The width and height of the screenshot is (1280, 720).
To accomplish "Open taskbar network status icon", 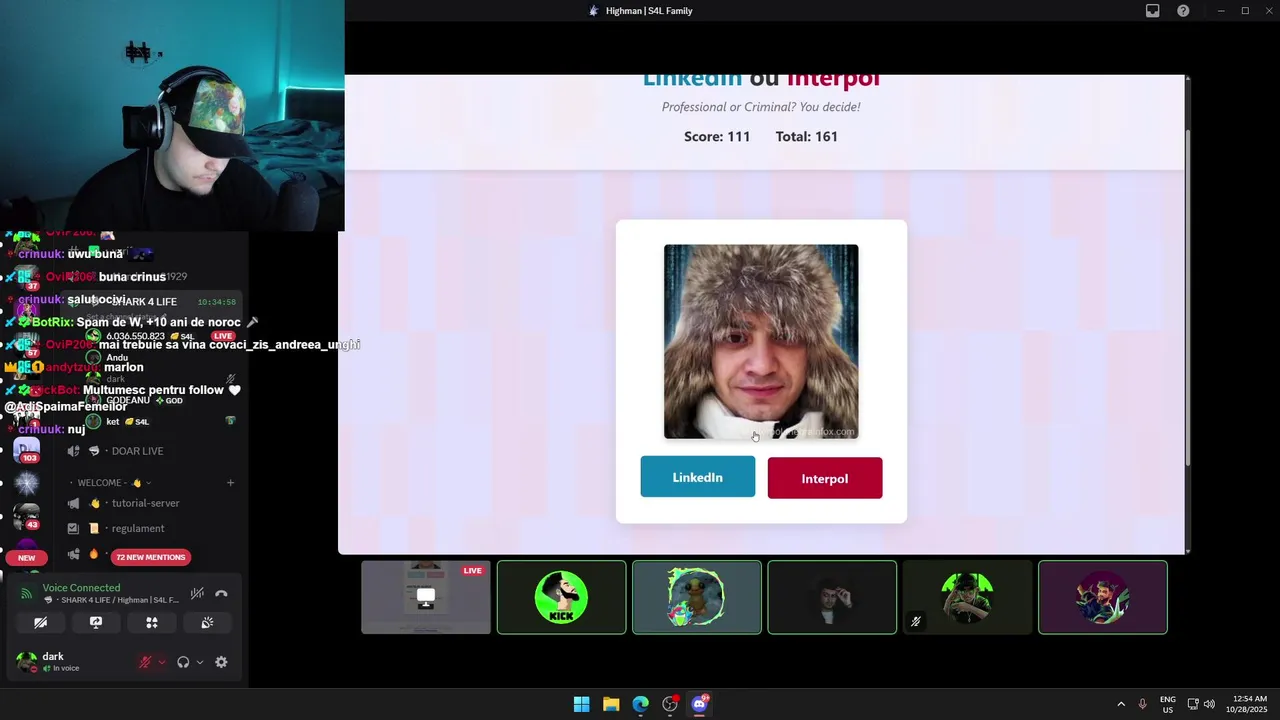I will (x=1193, y=704).
